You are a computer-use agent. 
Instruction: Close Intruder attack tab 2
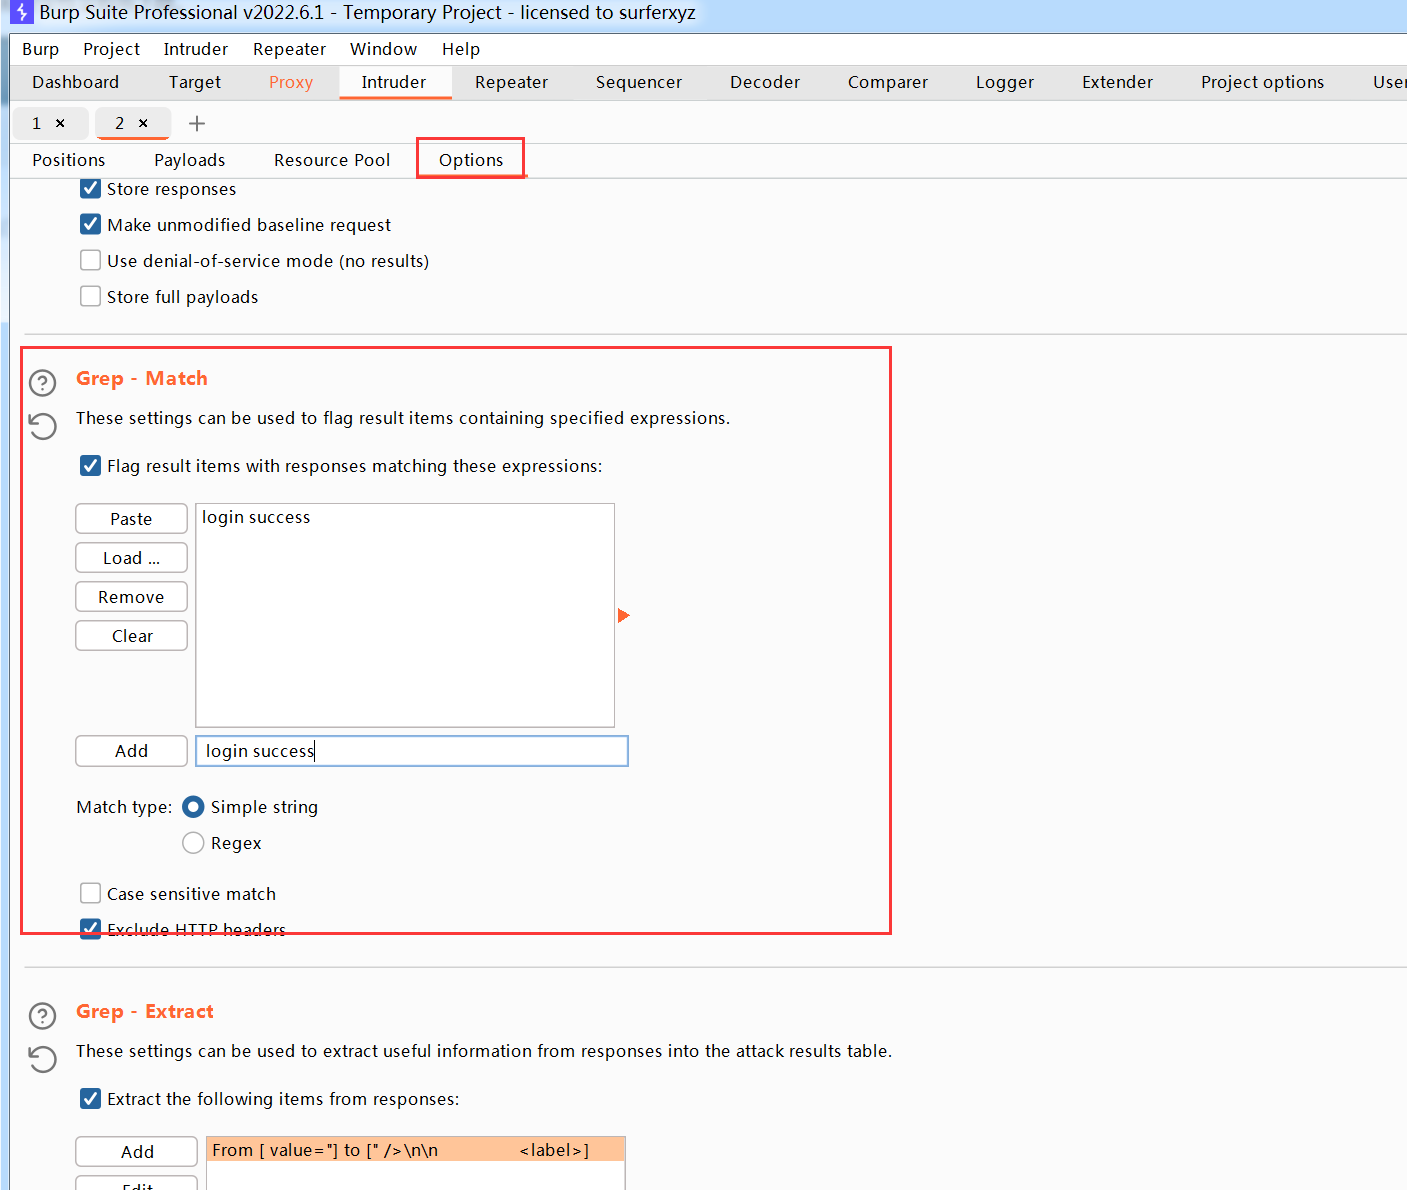click(x=143, y=123)
